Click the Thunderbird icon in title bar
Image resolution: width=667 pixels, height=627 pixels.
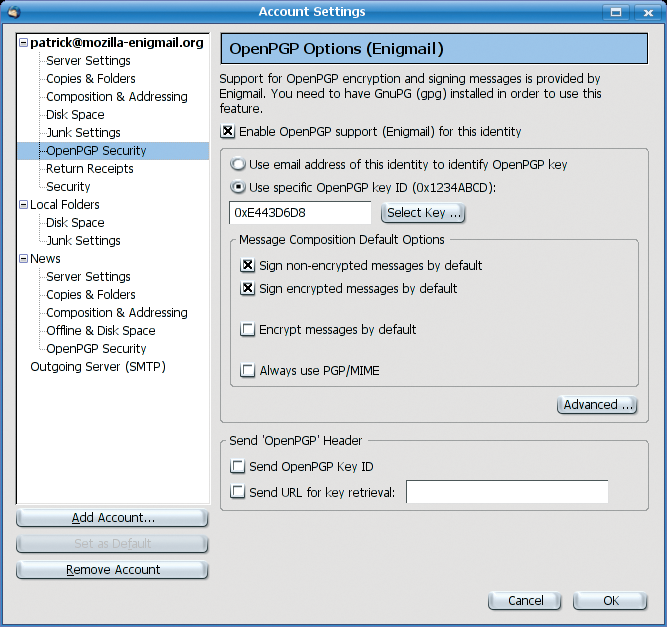(13, 12)
